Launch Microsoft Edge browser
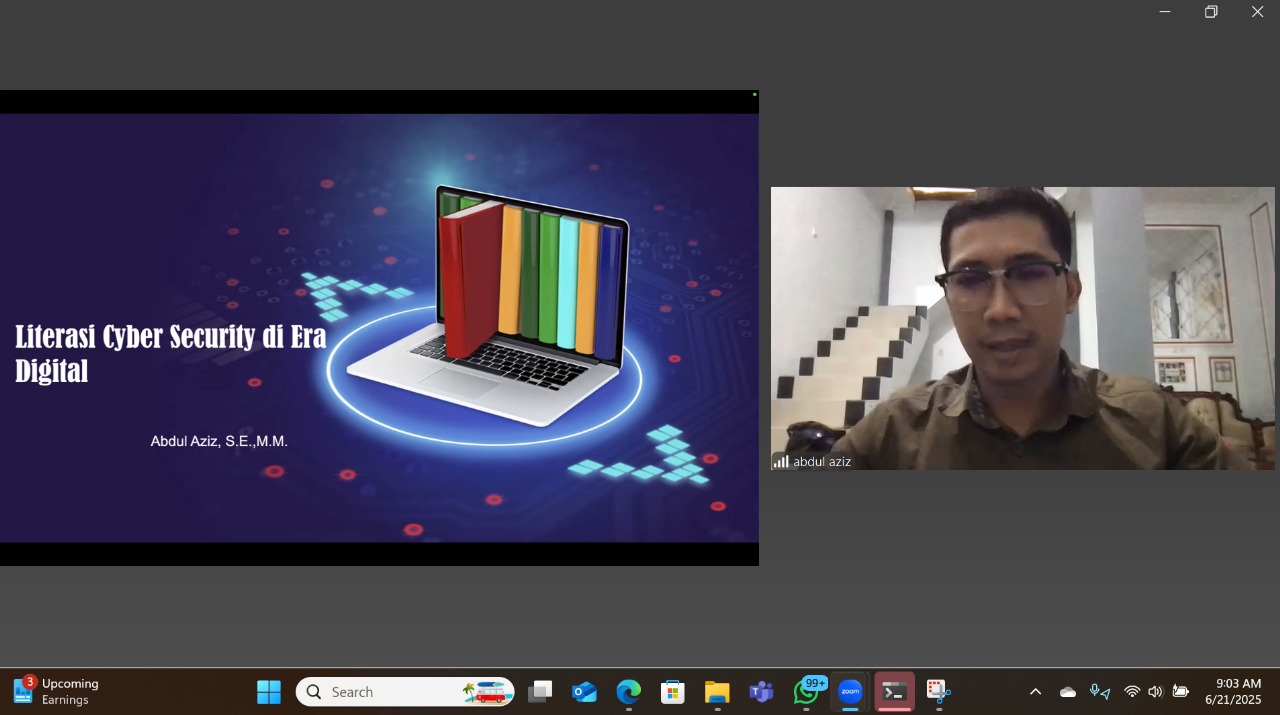Image resolution: width=1280 pixels, height=715 pixels. [x=628, y=691]
